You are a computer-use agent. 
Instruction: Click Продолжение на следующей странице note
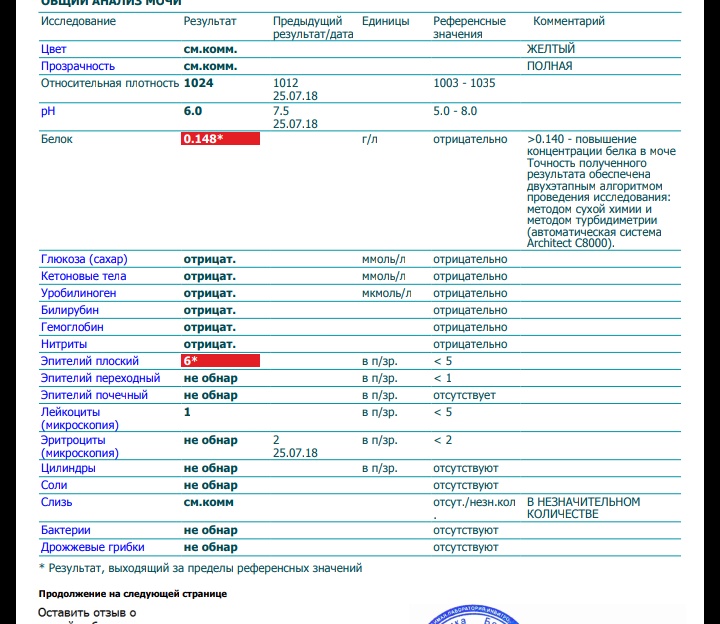click(x=133, y=593)
